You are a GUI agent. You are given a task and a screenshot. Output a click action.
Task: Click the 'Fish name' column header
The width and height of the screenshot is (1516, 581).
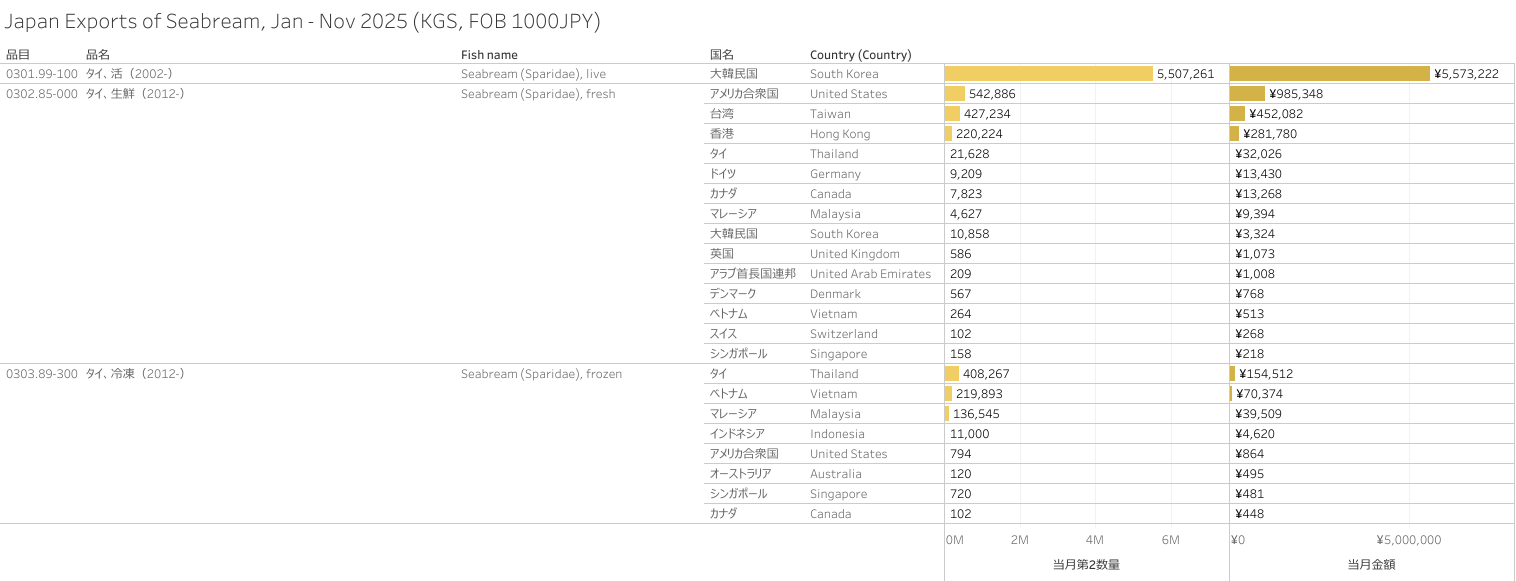(x=489, y=55)
